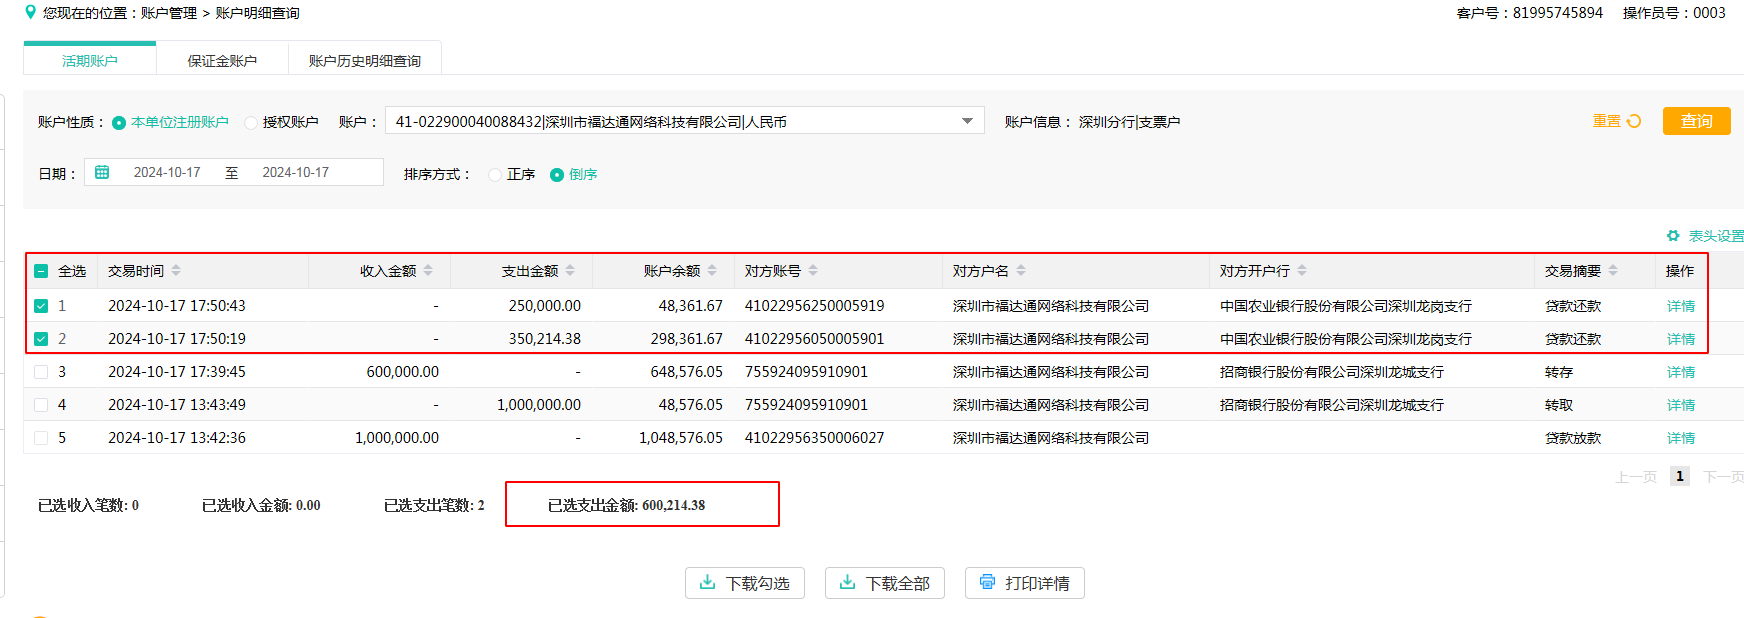Switch to the 账户历史明细查询 tab
The height and width of the screenshot is (618, 1744).
[365, 60]
